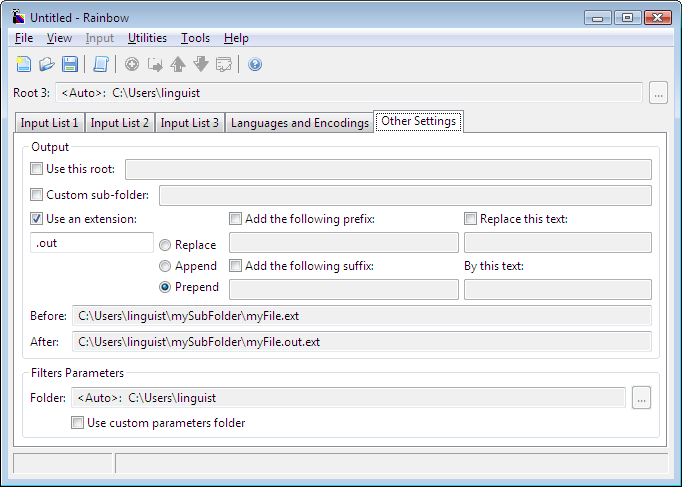682x487 pixels.
Task: Enable the Use this root checkbox
Action: tap(37, 169)
